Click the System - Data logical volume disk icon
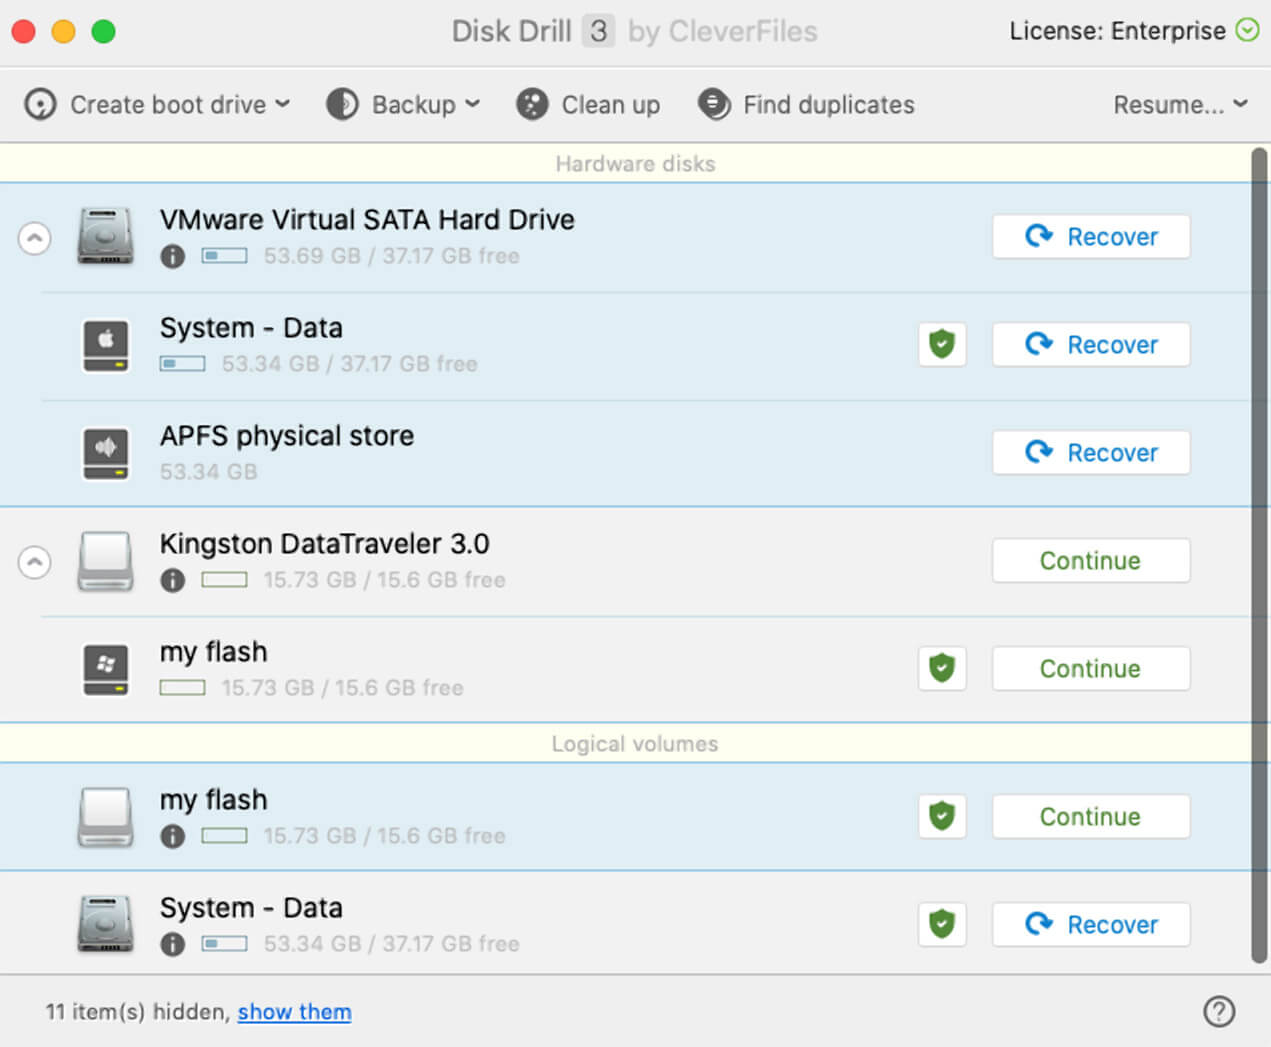The image size is (1271, 1047). click(x=105, y=924)
